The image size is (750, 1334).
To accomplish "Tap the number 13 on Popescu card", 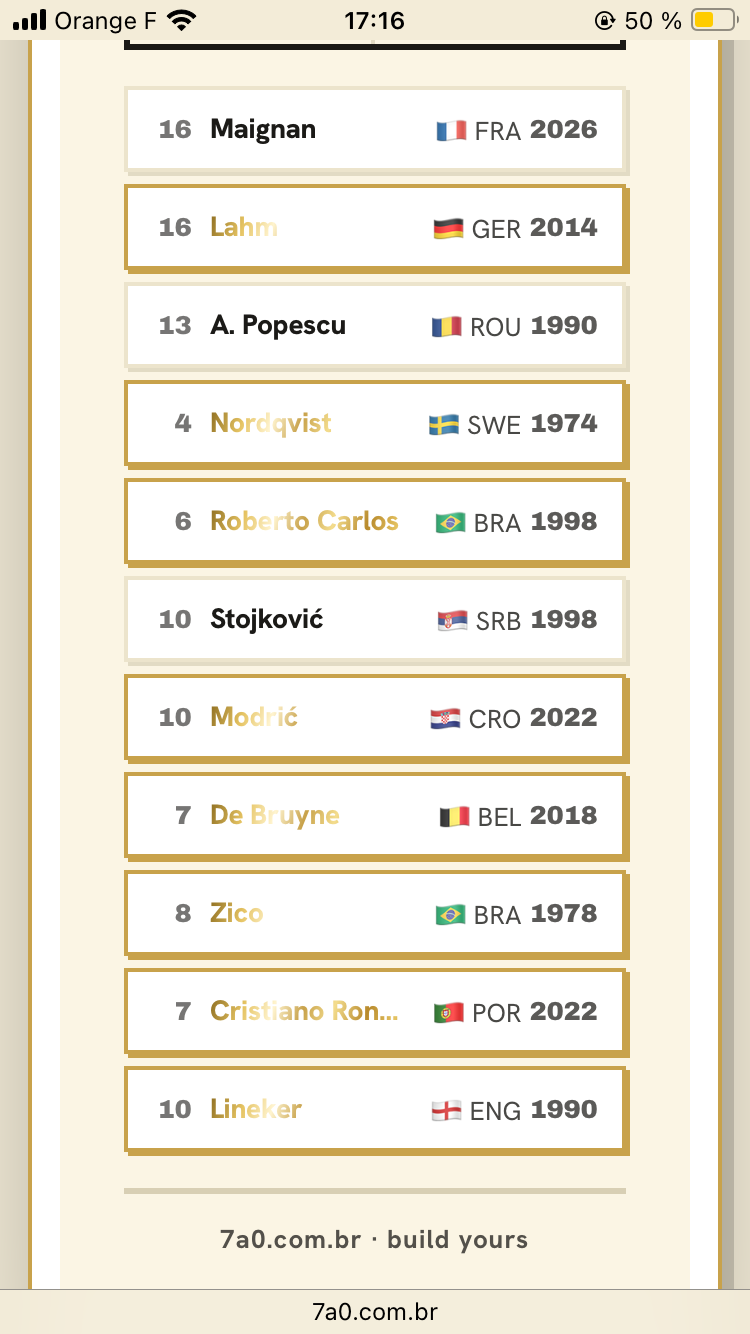I will click(175, 325).
